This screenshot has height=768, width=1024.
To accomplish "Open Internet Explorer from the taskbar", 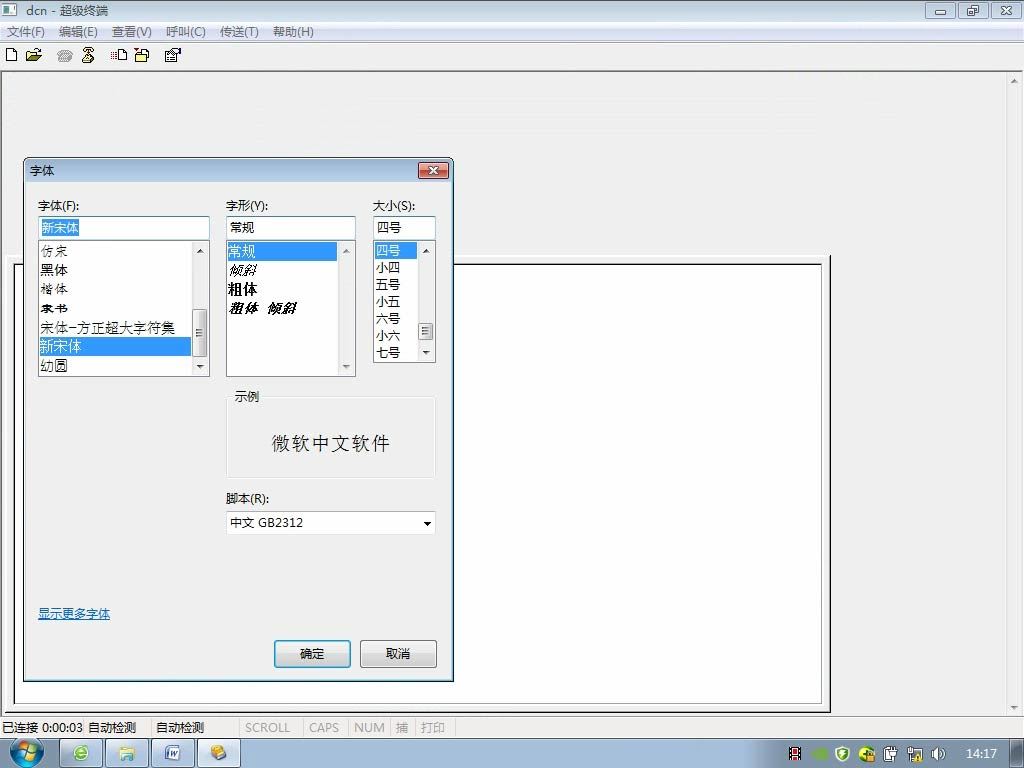I will (81, 753).
